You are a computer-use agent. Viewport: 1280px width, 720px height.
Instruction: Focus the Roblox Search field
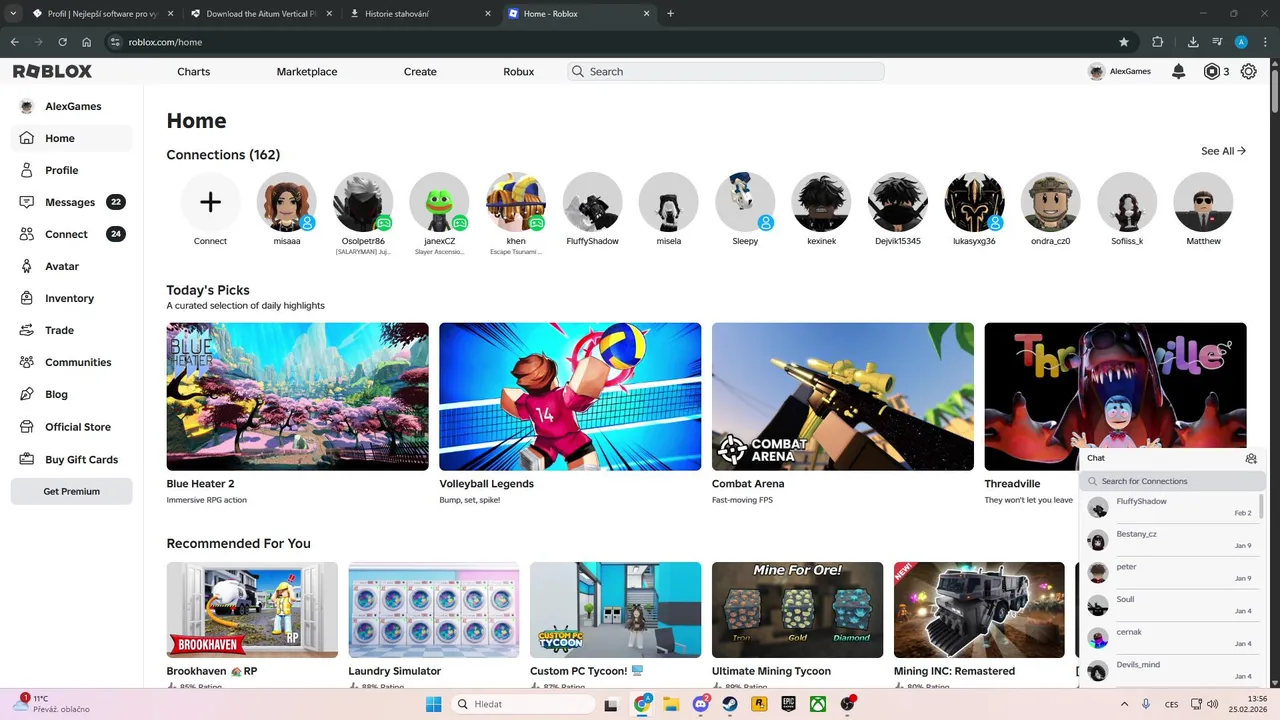(x=726, y=72)
